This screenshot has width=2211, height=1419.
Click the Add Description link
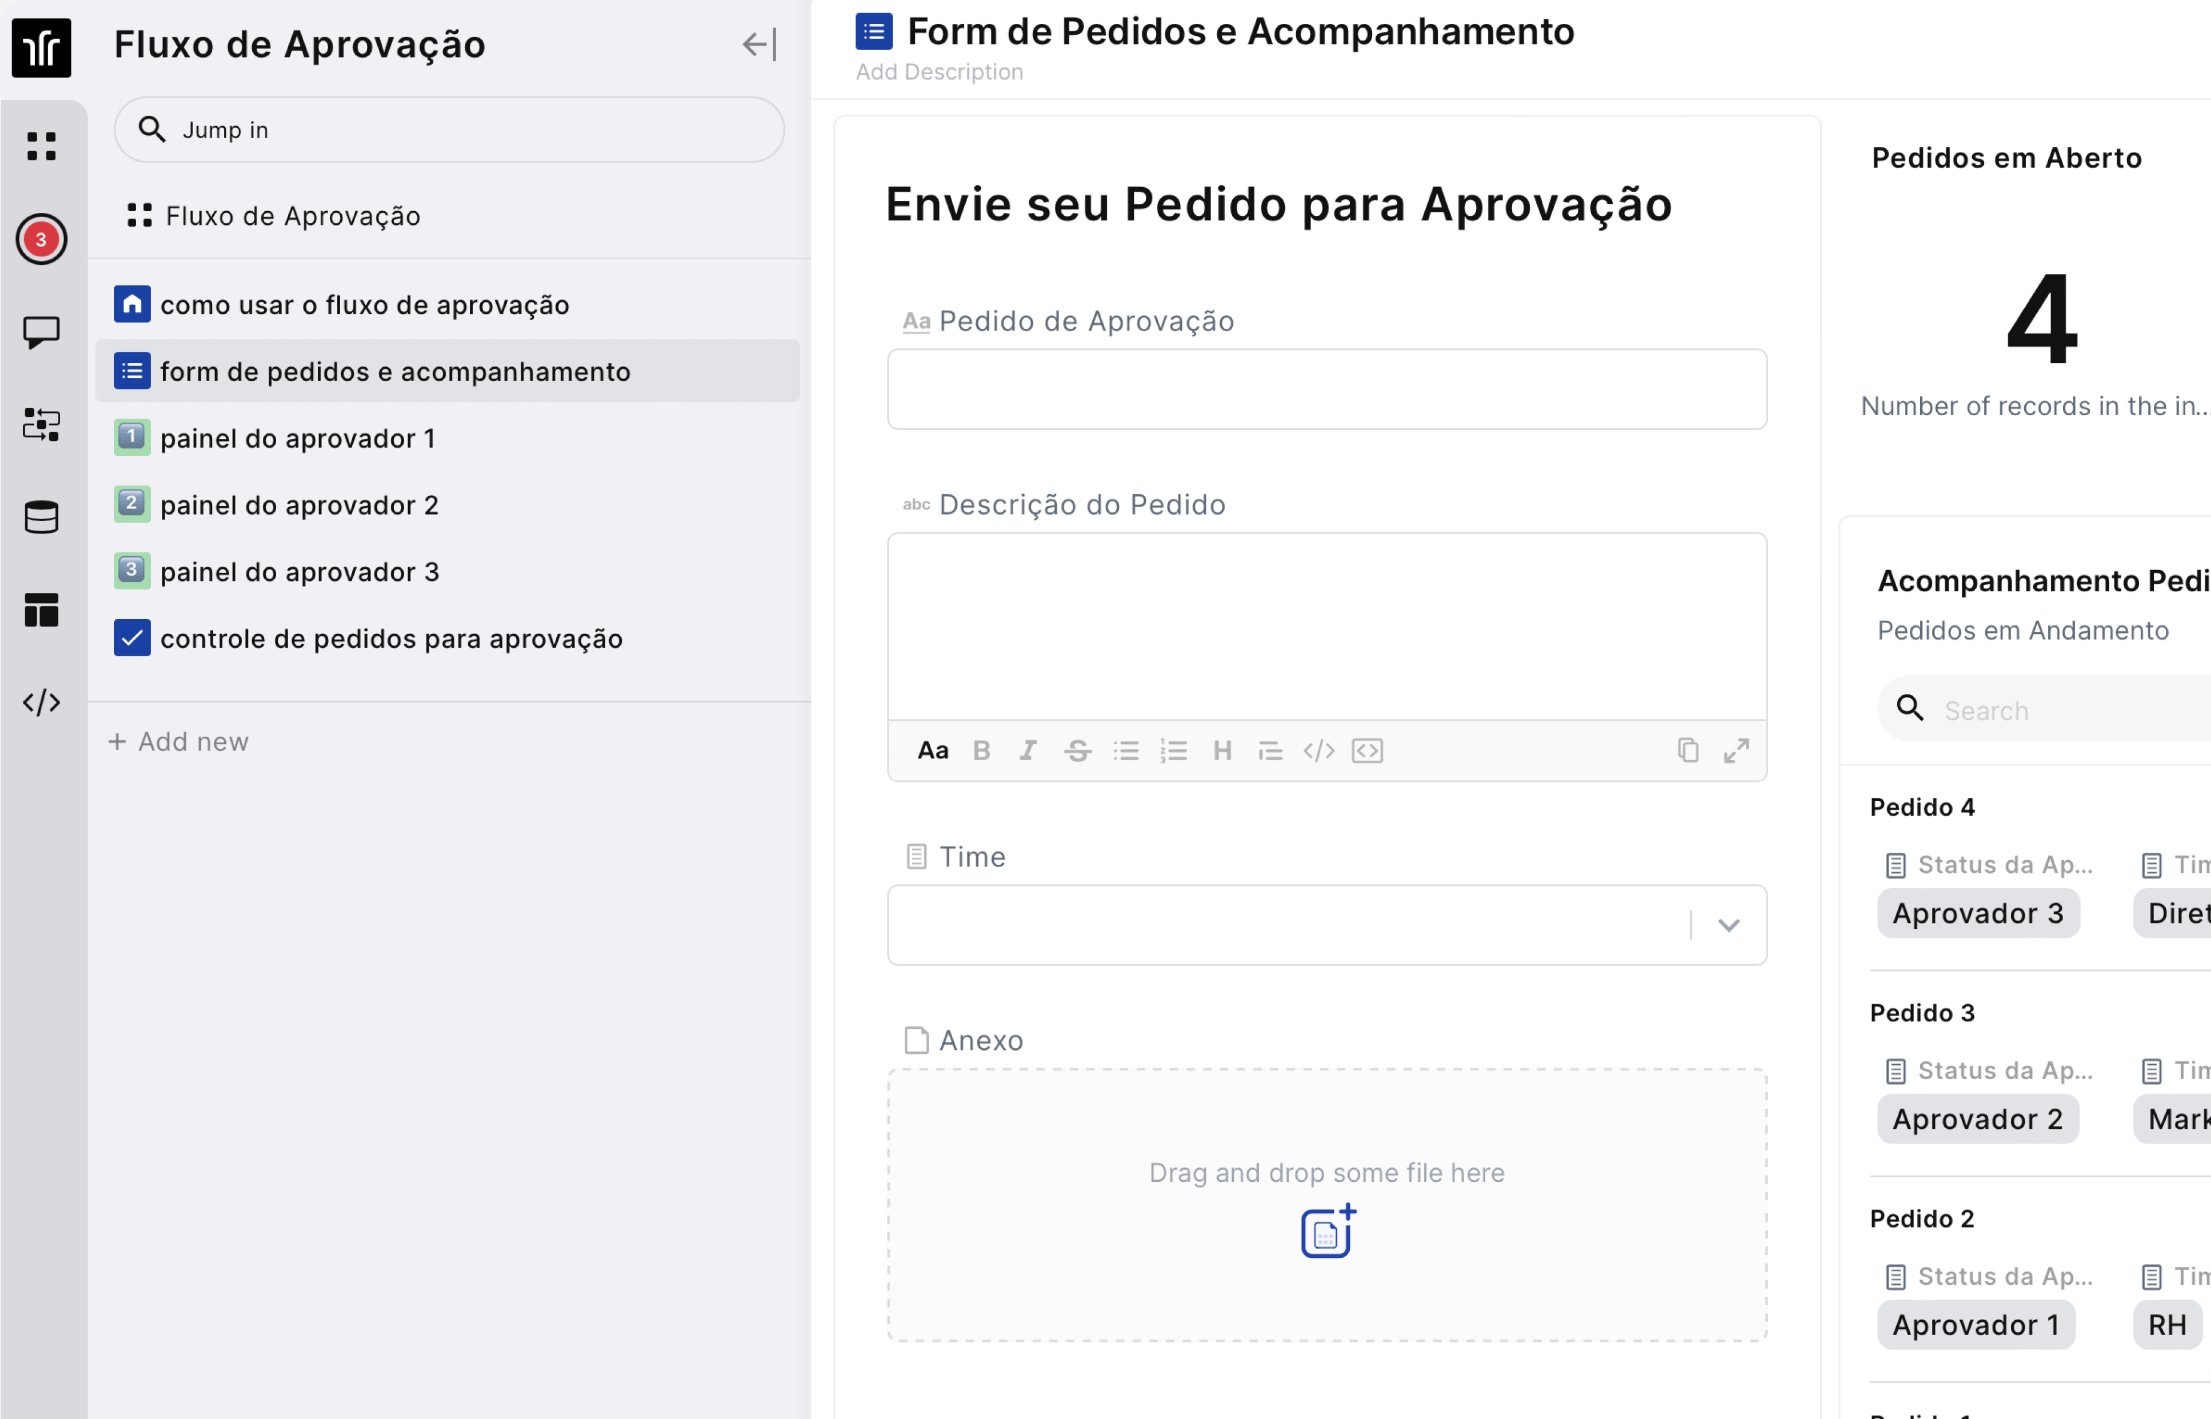tap(939, 72)
